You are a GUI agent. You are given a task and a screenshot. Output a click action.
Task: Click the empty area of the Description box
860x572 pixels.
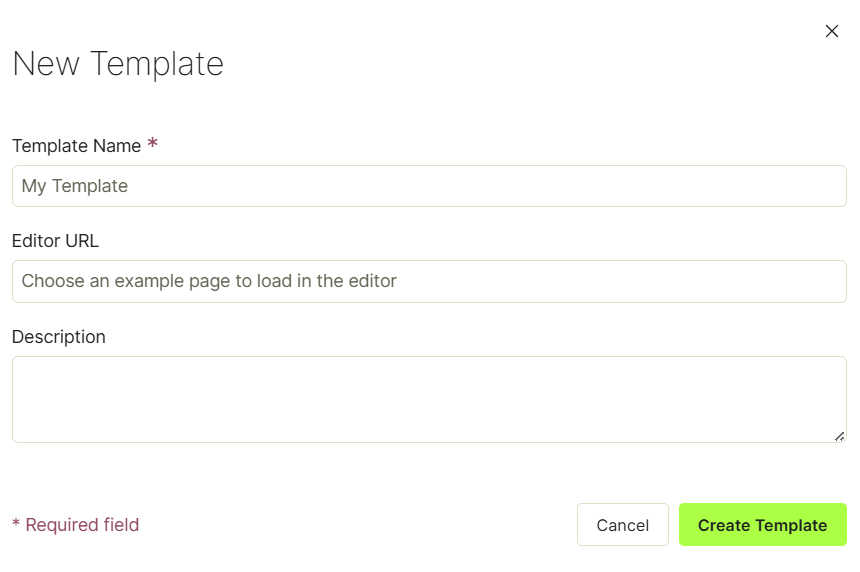(x=429, y=399)
